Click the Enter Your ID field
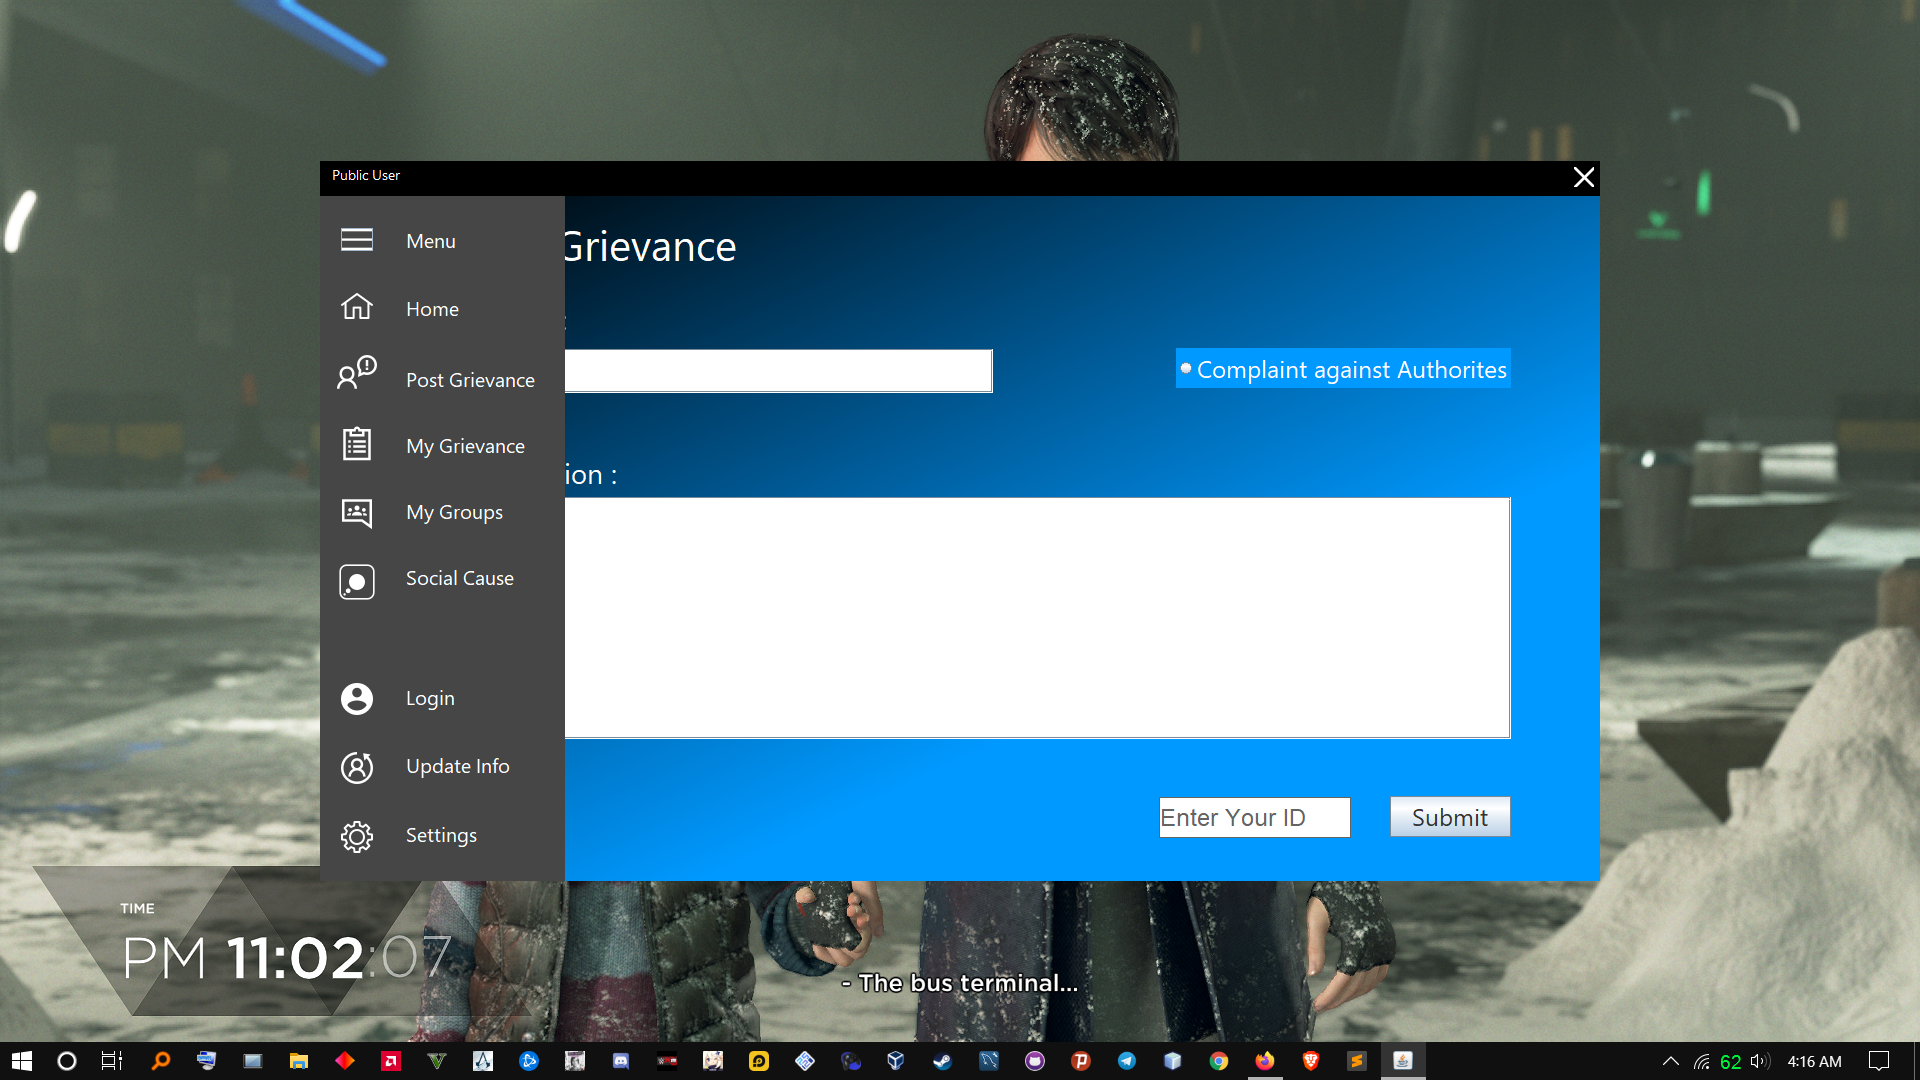Image resolution: width=1920 pixels, height=1080 pixels. click(1254, 818)
